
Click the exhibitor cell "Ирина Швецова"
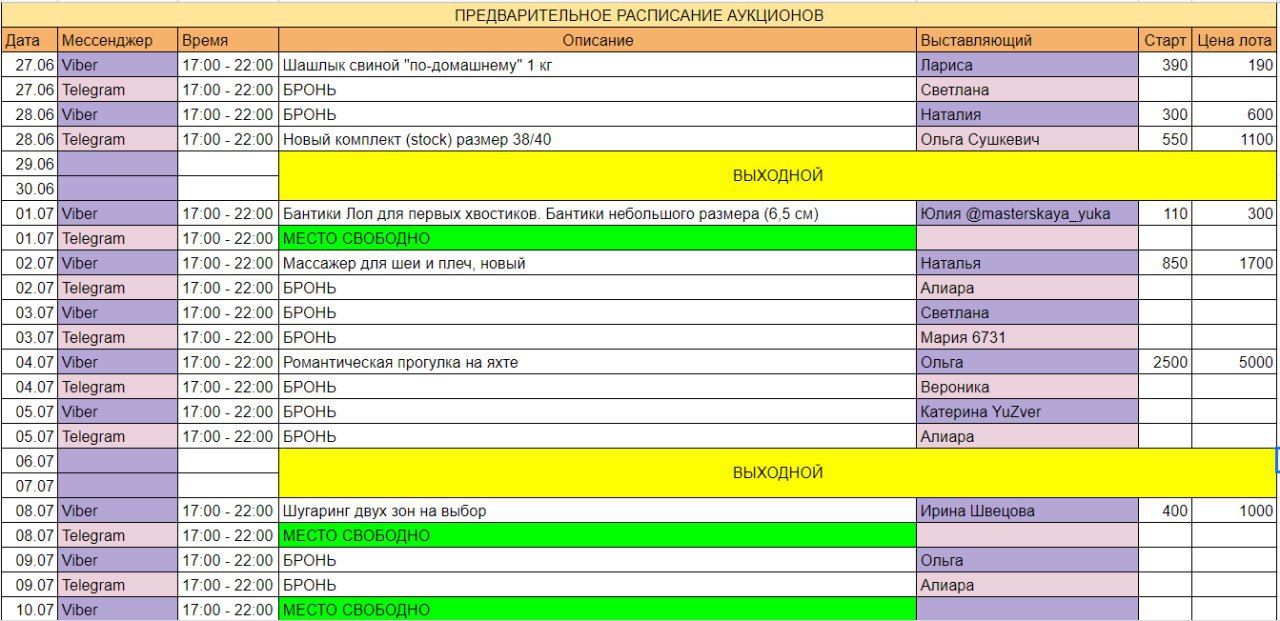1028,510
